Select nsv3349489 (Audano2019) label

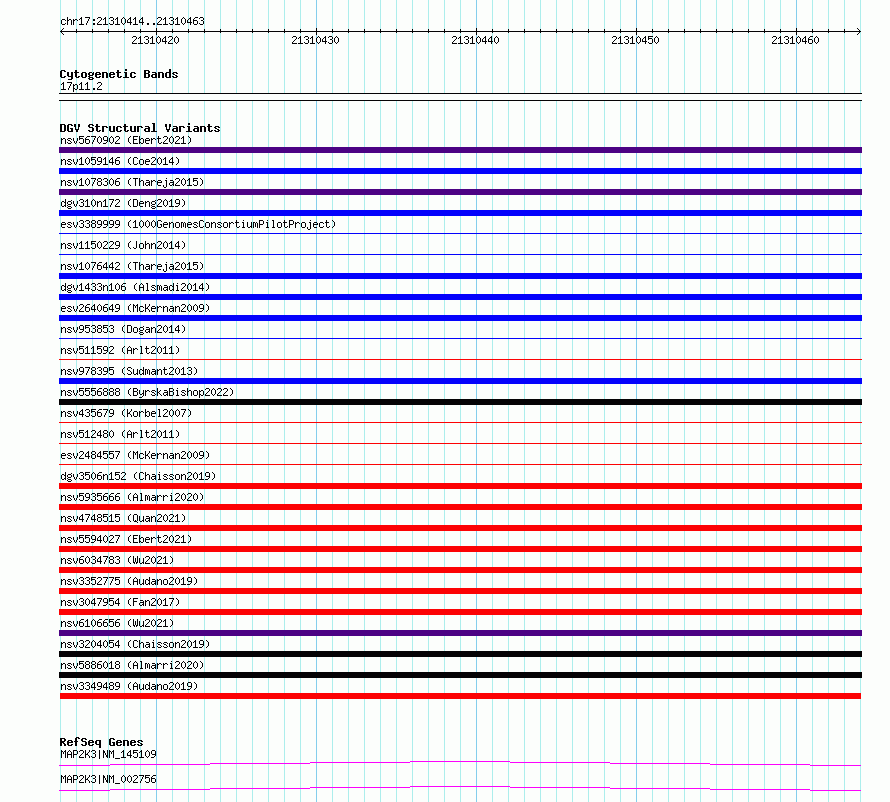[129, 686]
